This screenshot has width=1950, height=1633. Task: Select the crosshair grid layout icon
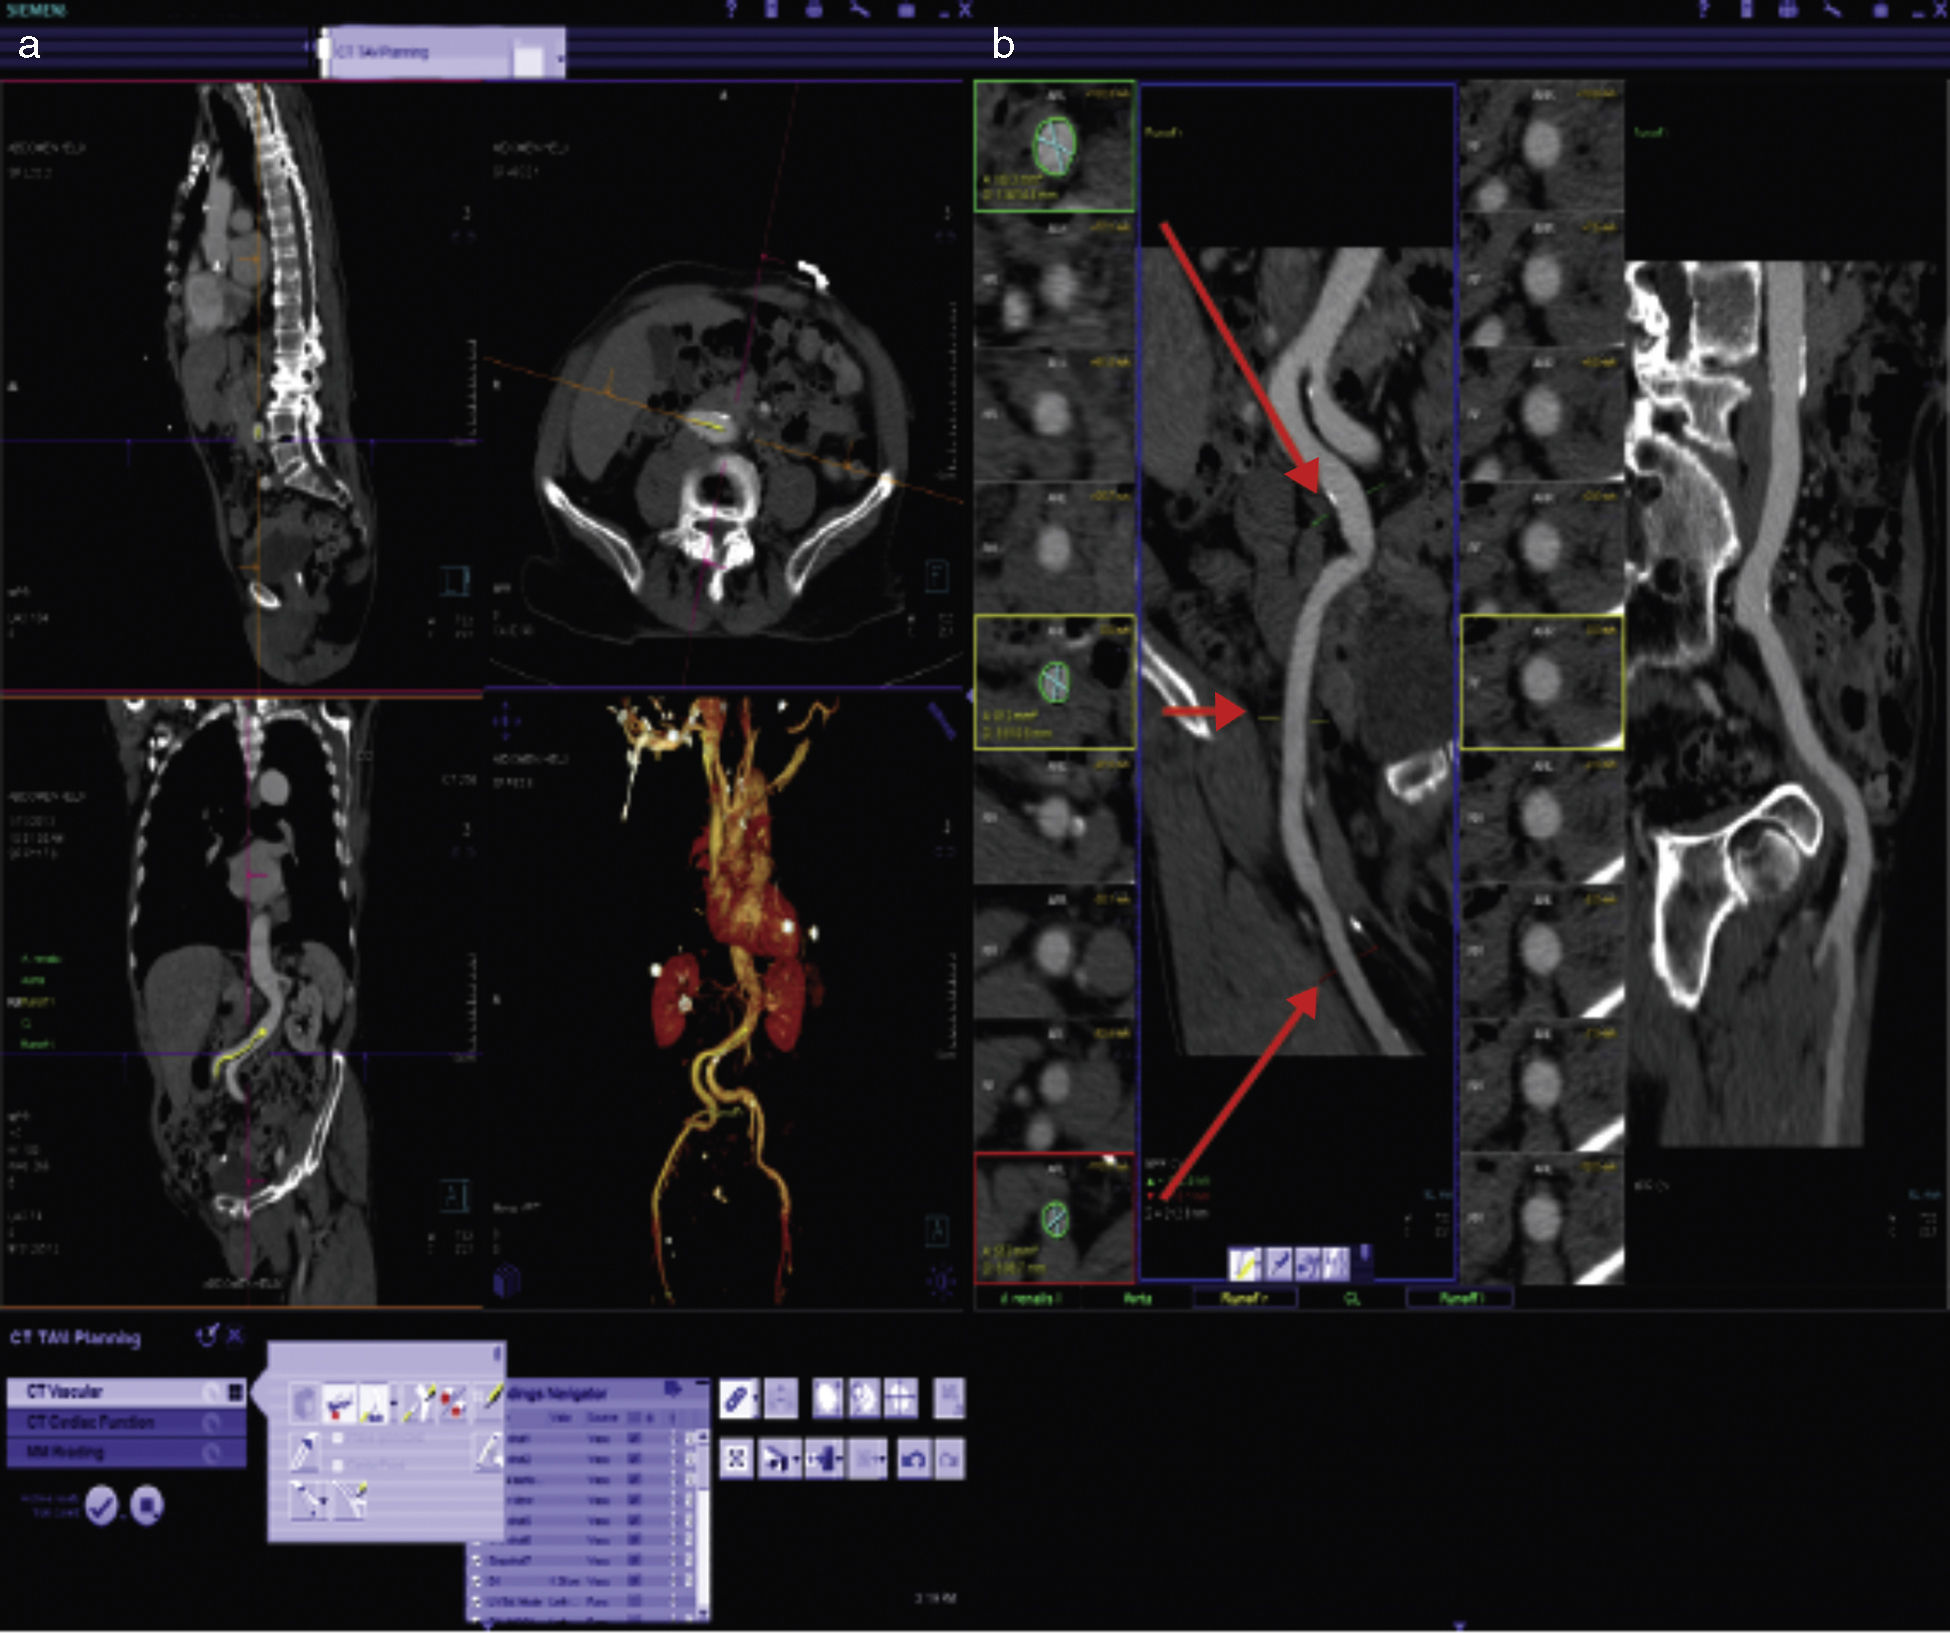[x=900, y=1398]
